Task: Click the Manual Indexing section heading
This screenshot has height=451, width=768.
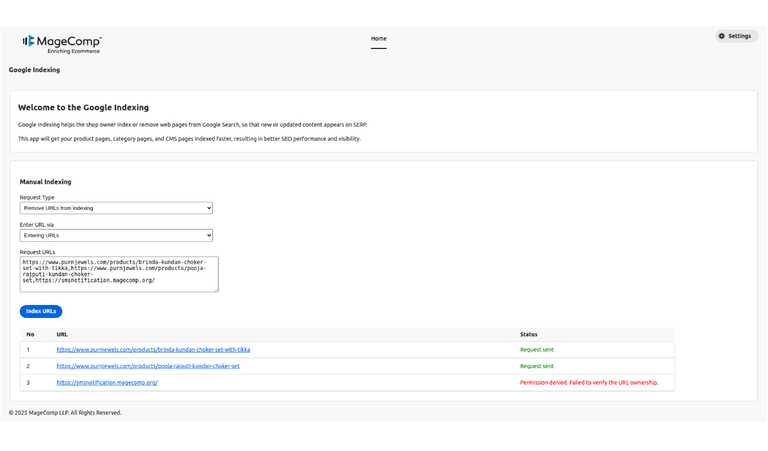Action: 45,182
